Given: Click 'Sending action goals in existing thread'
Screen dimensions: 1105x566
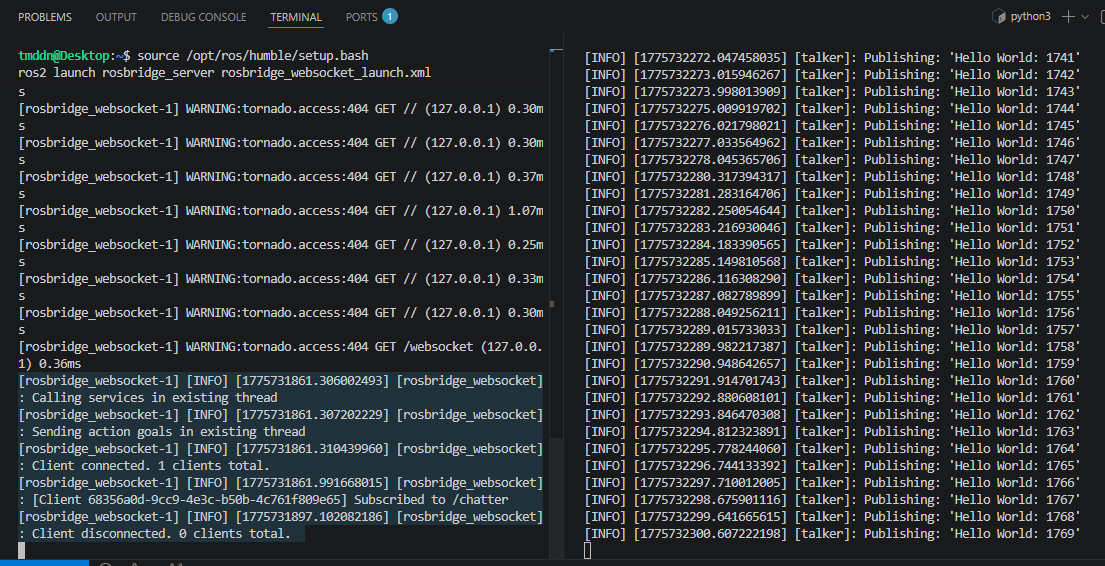Looking at the screenshot, I should click(x=168, y=431).
